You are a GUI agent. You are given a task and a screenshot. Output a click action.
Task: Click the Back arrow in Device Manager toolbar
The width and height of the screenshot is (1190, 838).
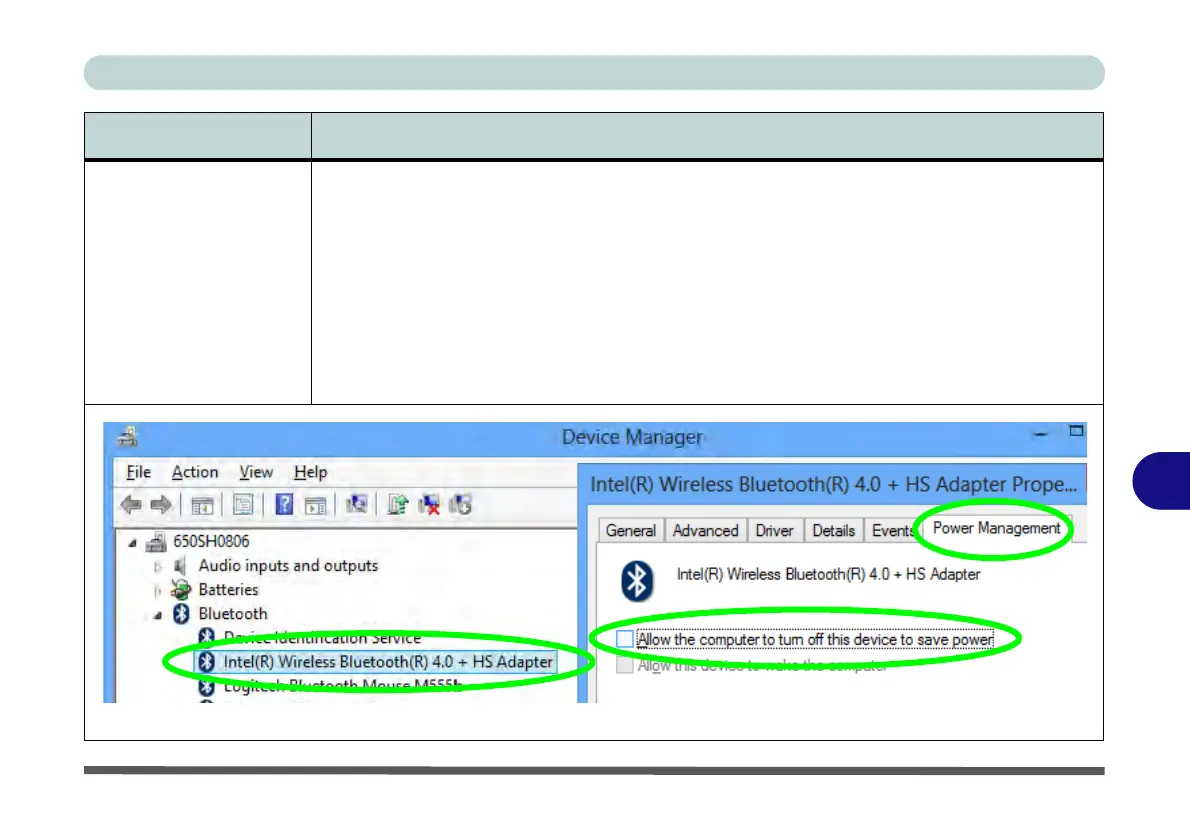131,505
